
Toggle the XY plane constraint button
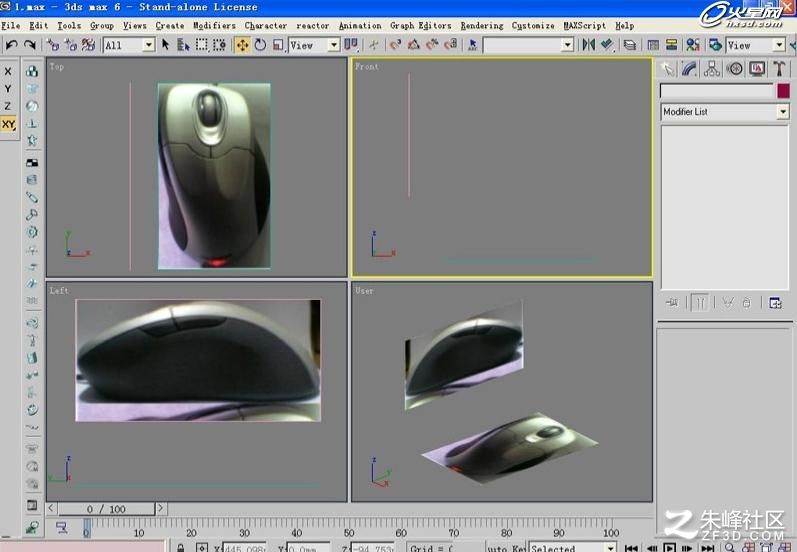9,124
